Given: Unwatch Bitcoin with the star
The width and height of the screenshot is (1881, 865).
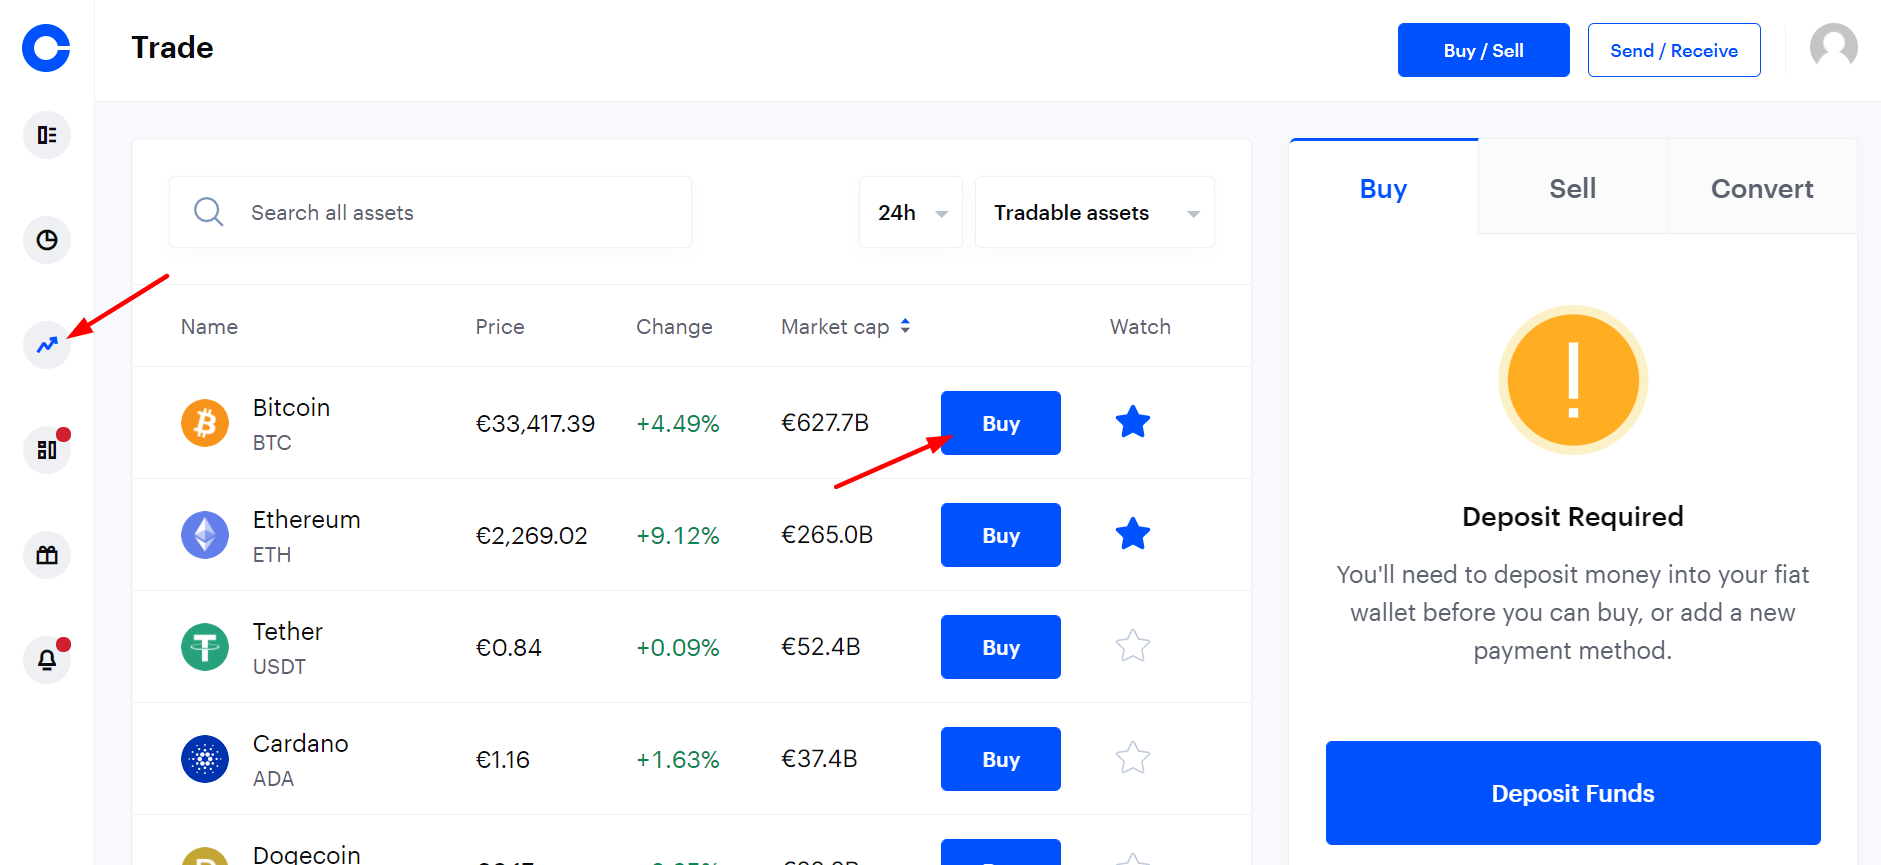Looking at the screenshot, I should 1133,422.
